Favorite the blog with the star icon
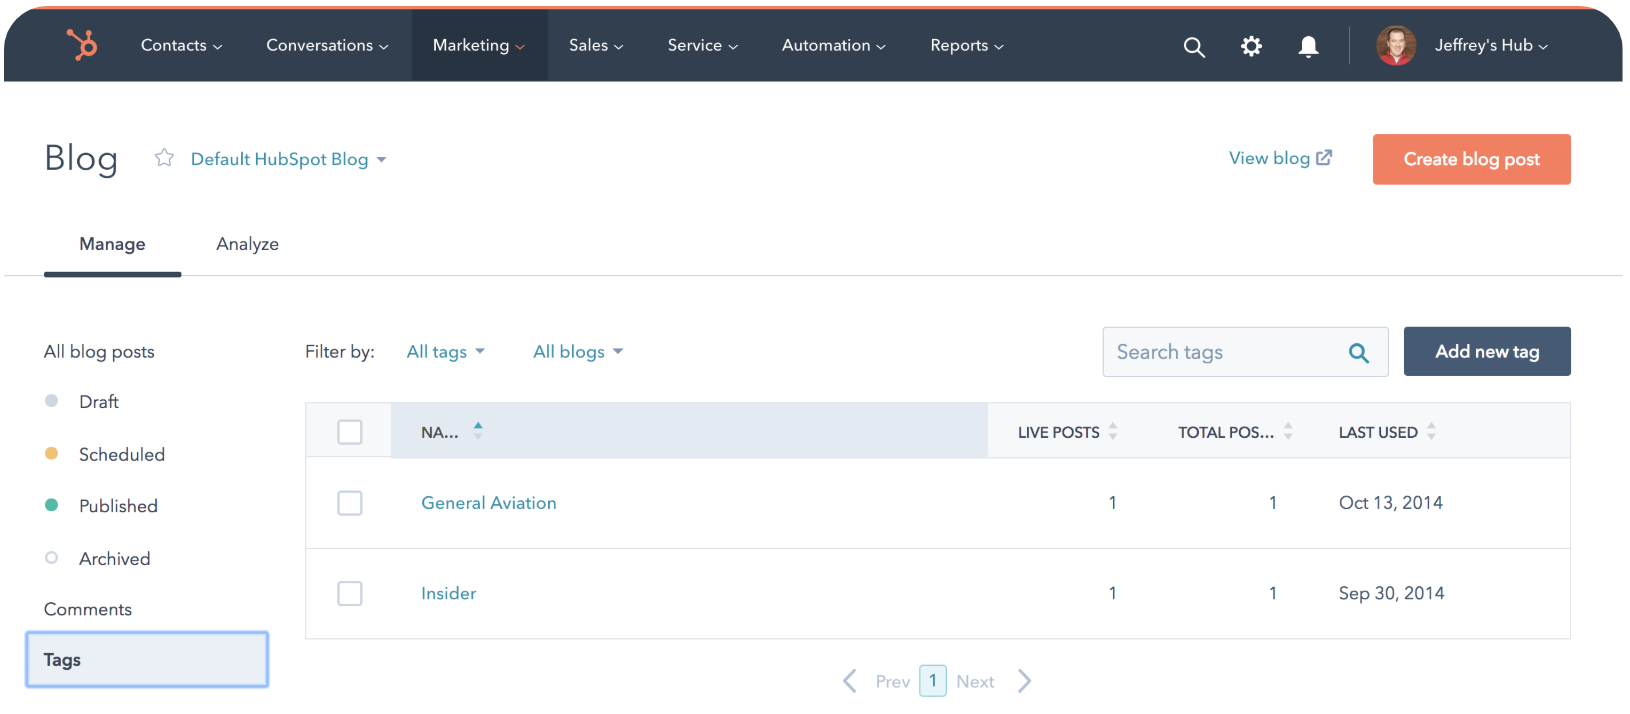This screenshot has width=1630, height=714. click(x=164, y=158)
